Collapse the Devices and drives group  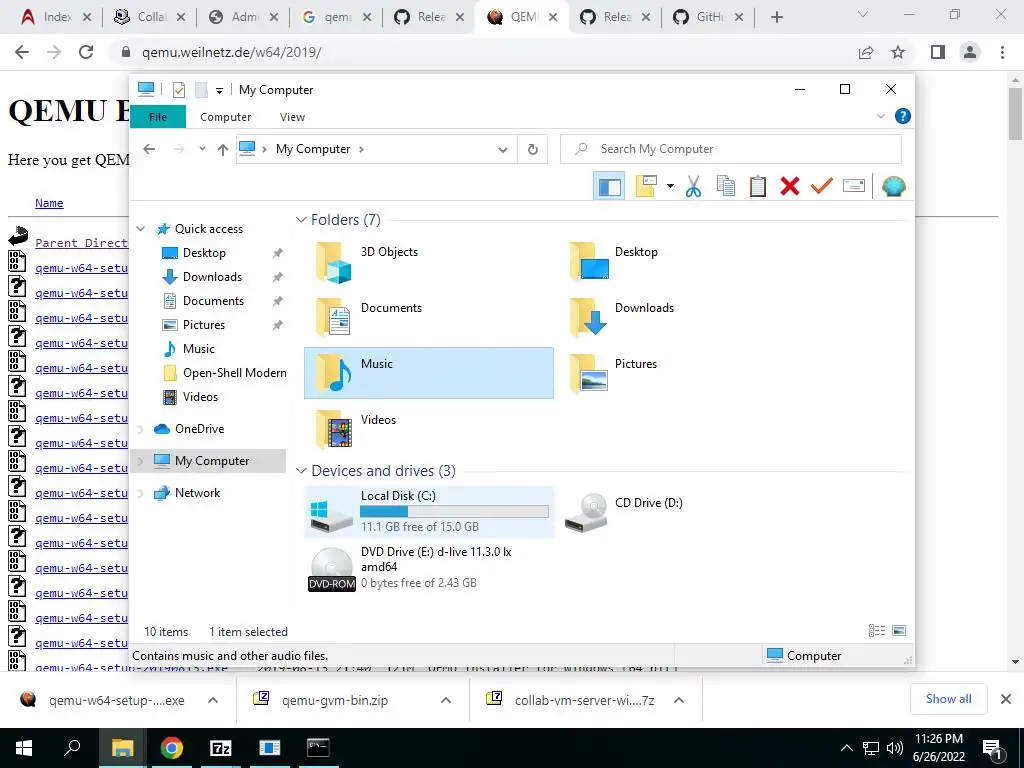pyautogui.click(x=301, y=471)
